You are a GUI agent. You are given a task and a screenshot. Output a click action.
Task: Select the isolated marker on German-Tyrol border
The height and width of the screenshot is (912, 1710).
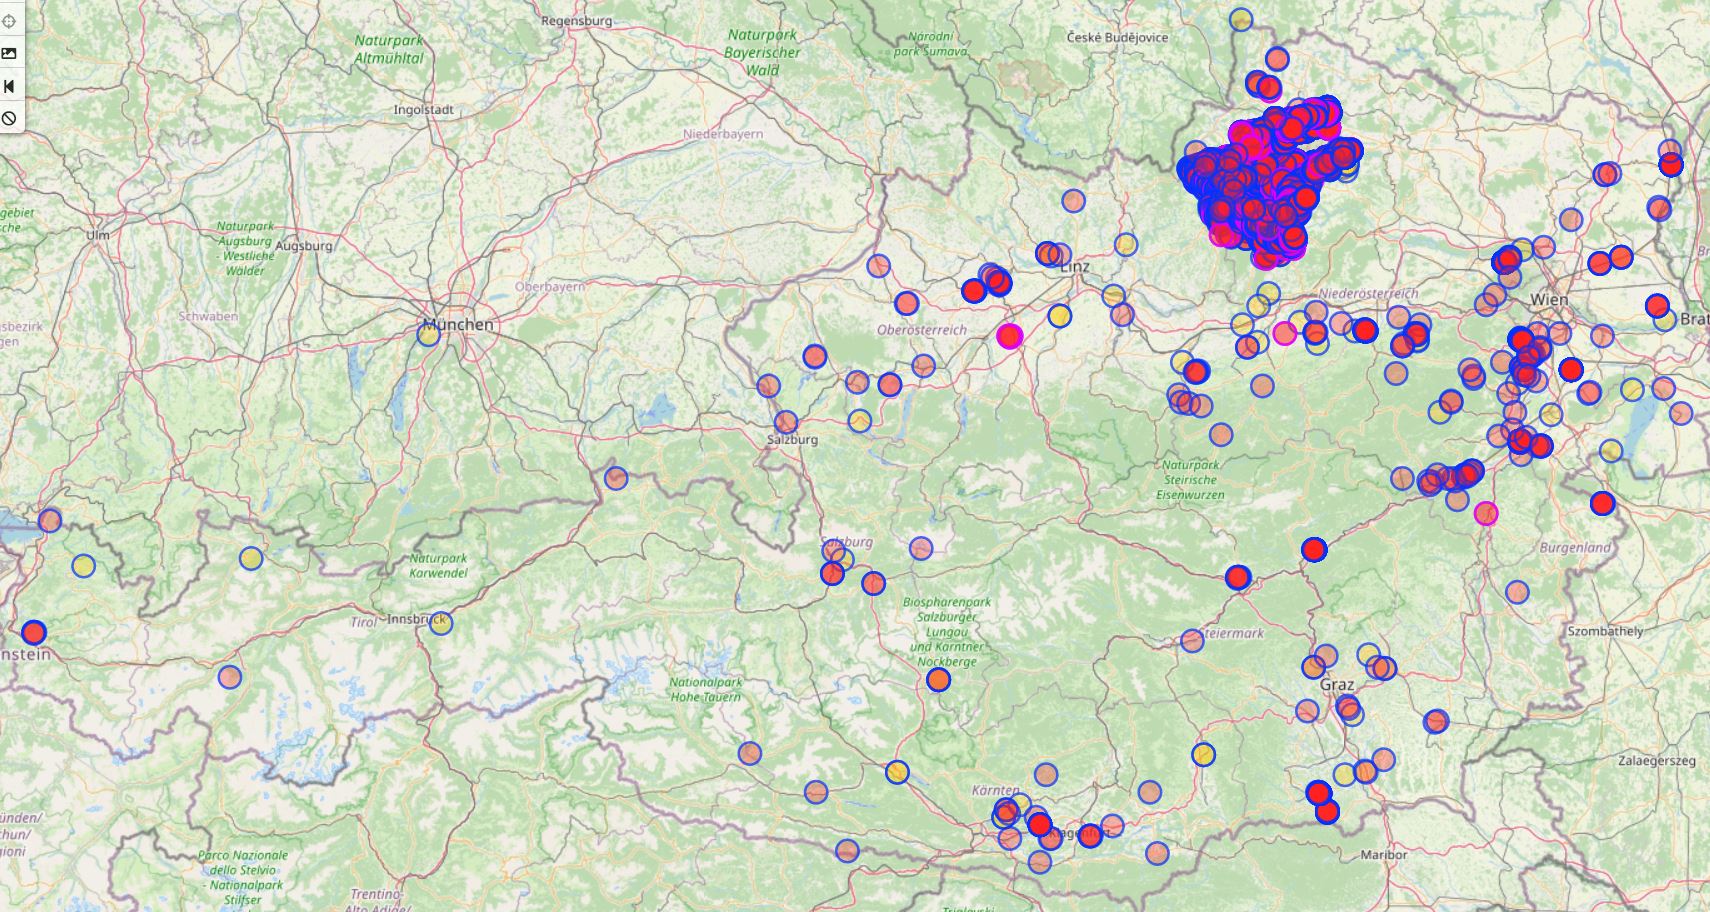[616, 478]
